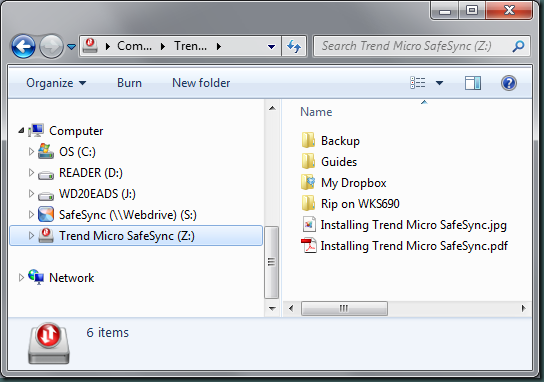
Task: Click SafeSync drive icon in details pane
Action: click(x=49, y=343)
